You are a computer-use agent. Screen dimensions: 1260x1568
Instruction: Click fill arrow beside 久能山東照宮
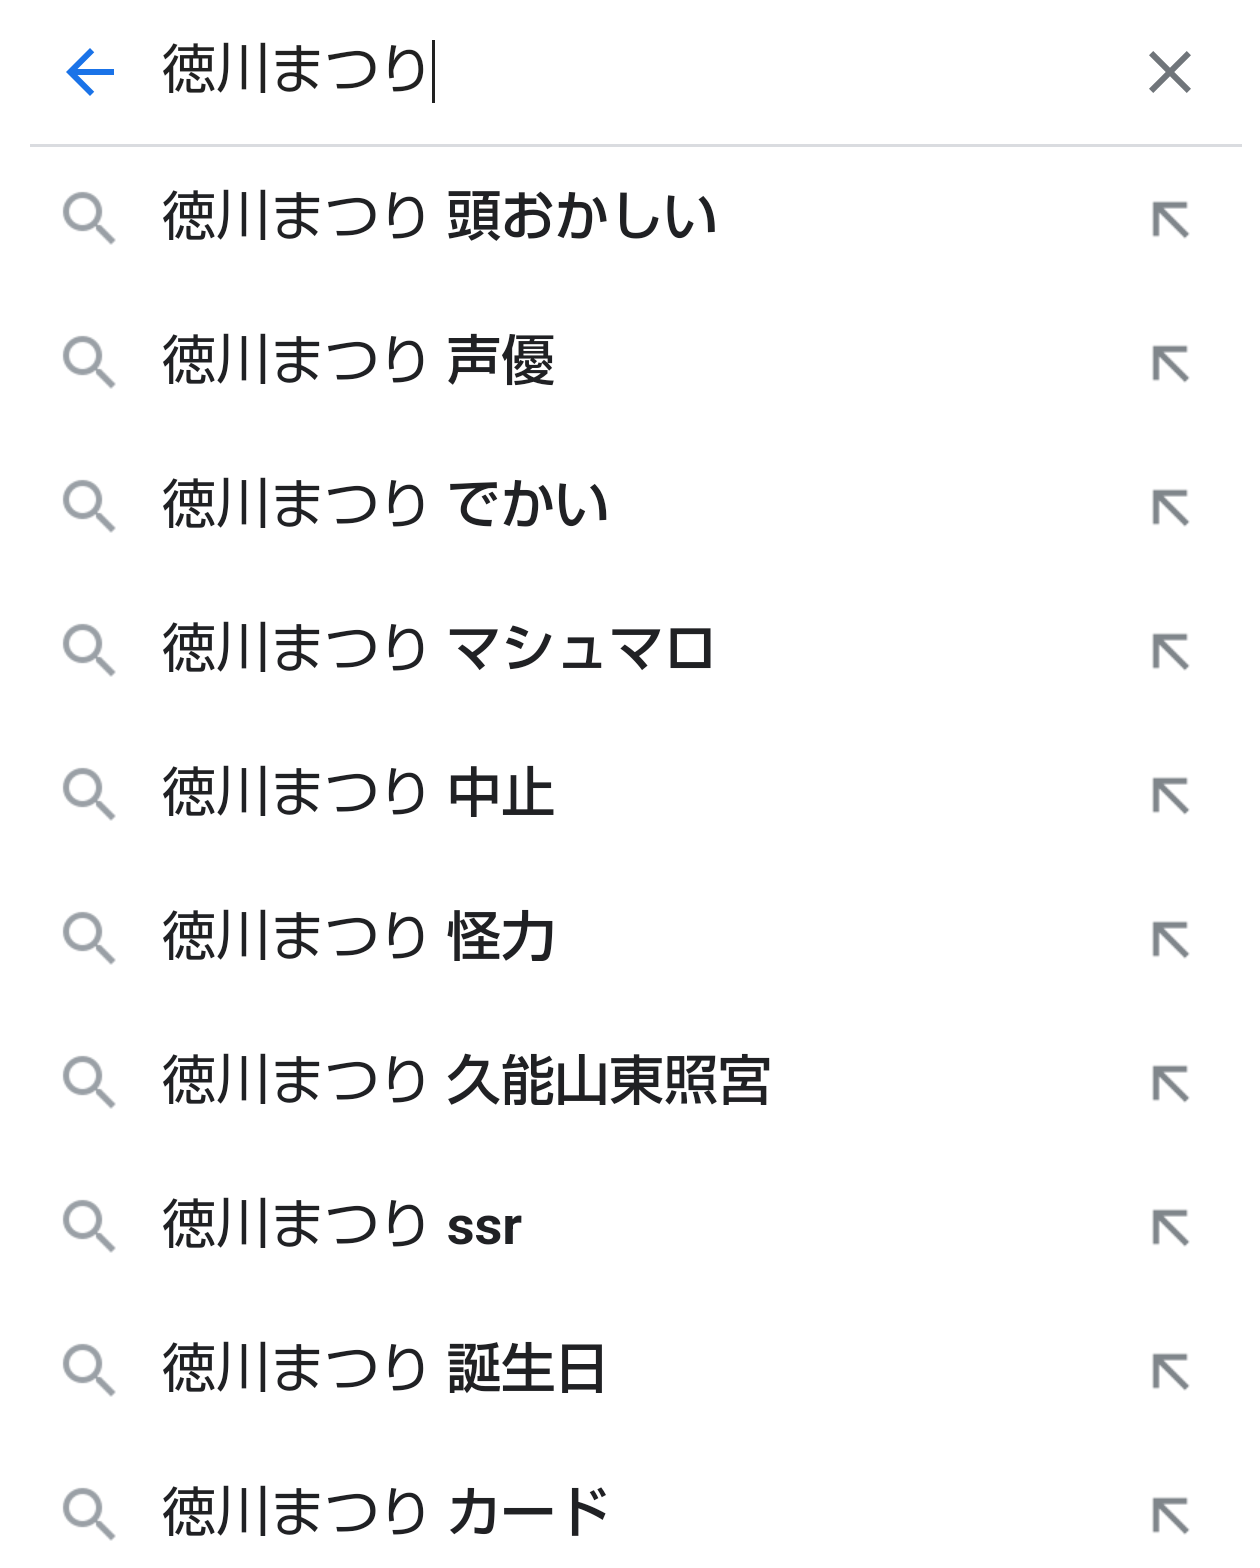point(1170,1083)
